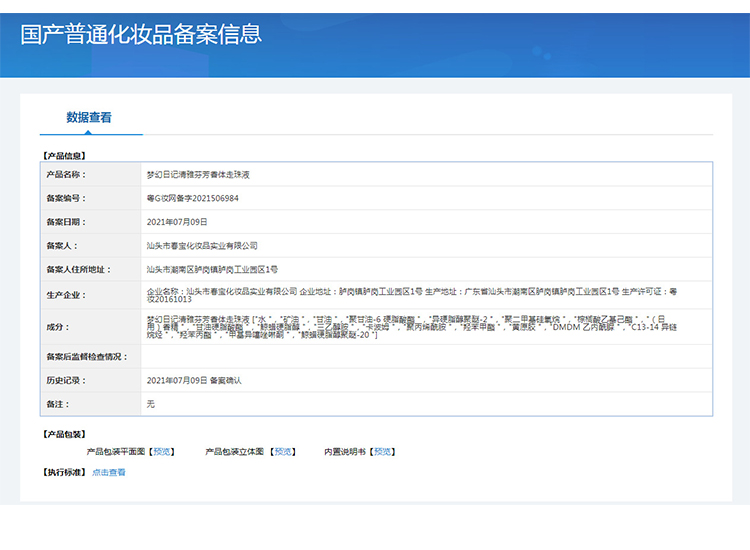
Task: Click the filer company name in 备案人 row
Action: coord(202,245)
